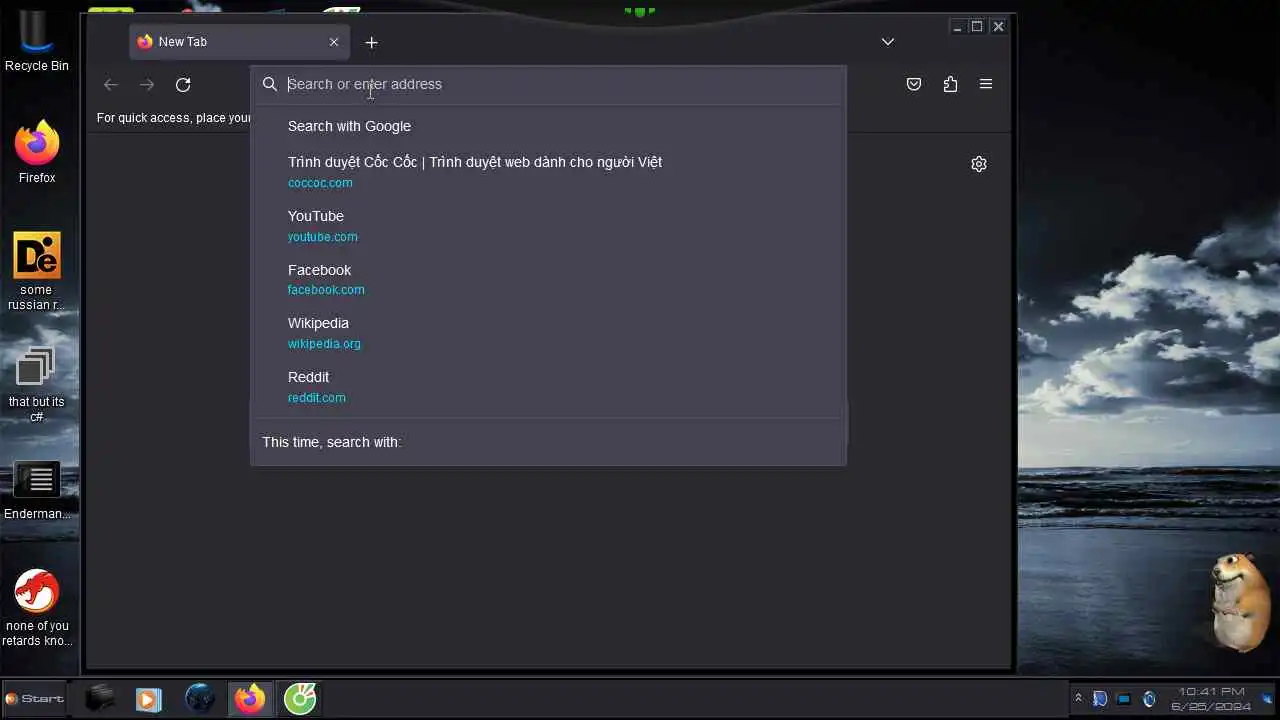Click the wikipedia.org URL text

pos(324,344)
